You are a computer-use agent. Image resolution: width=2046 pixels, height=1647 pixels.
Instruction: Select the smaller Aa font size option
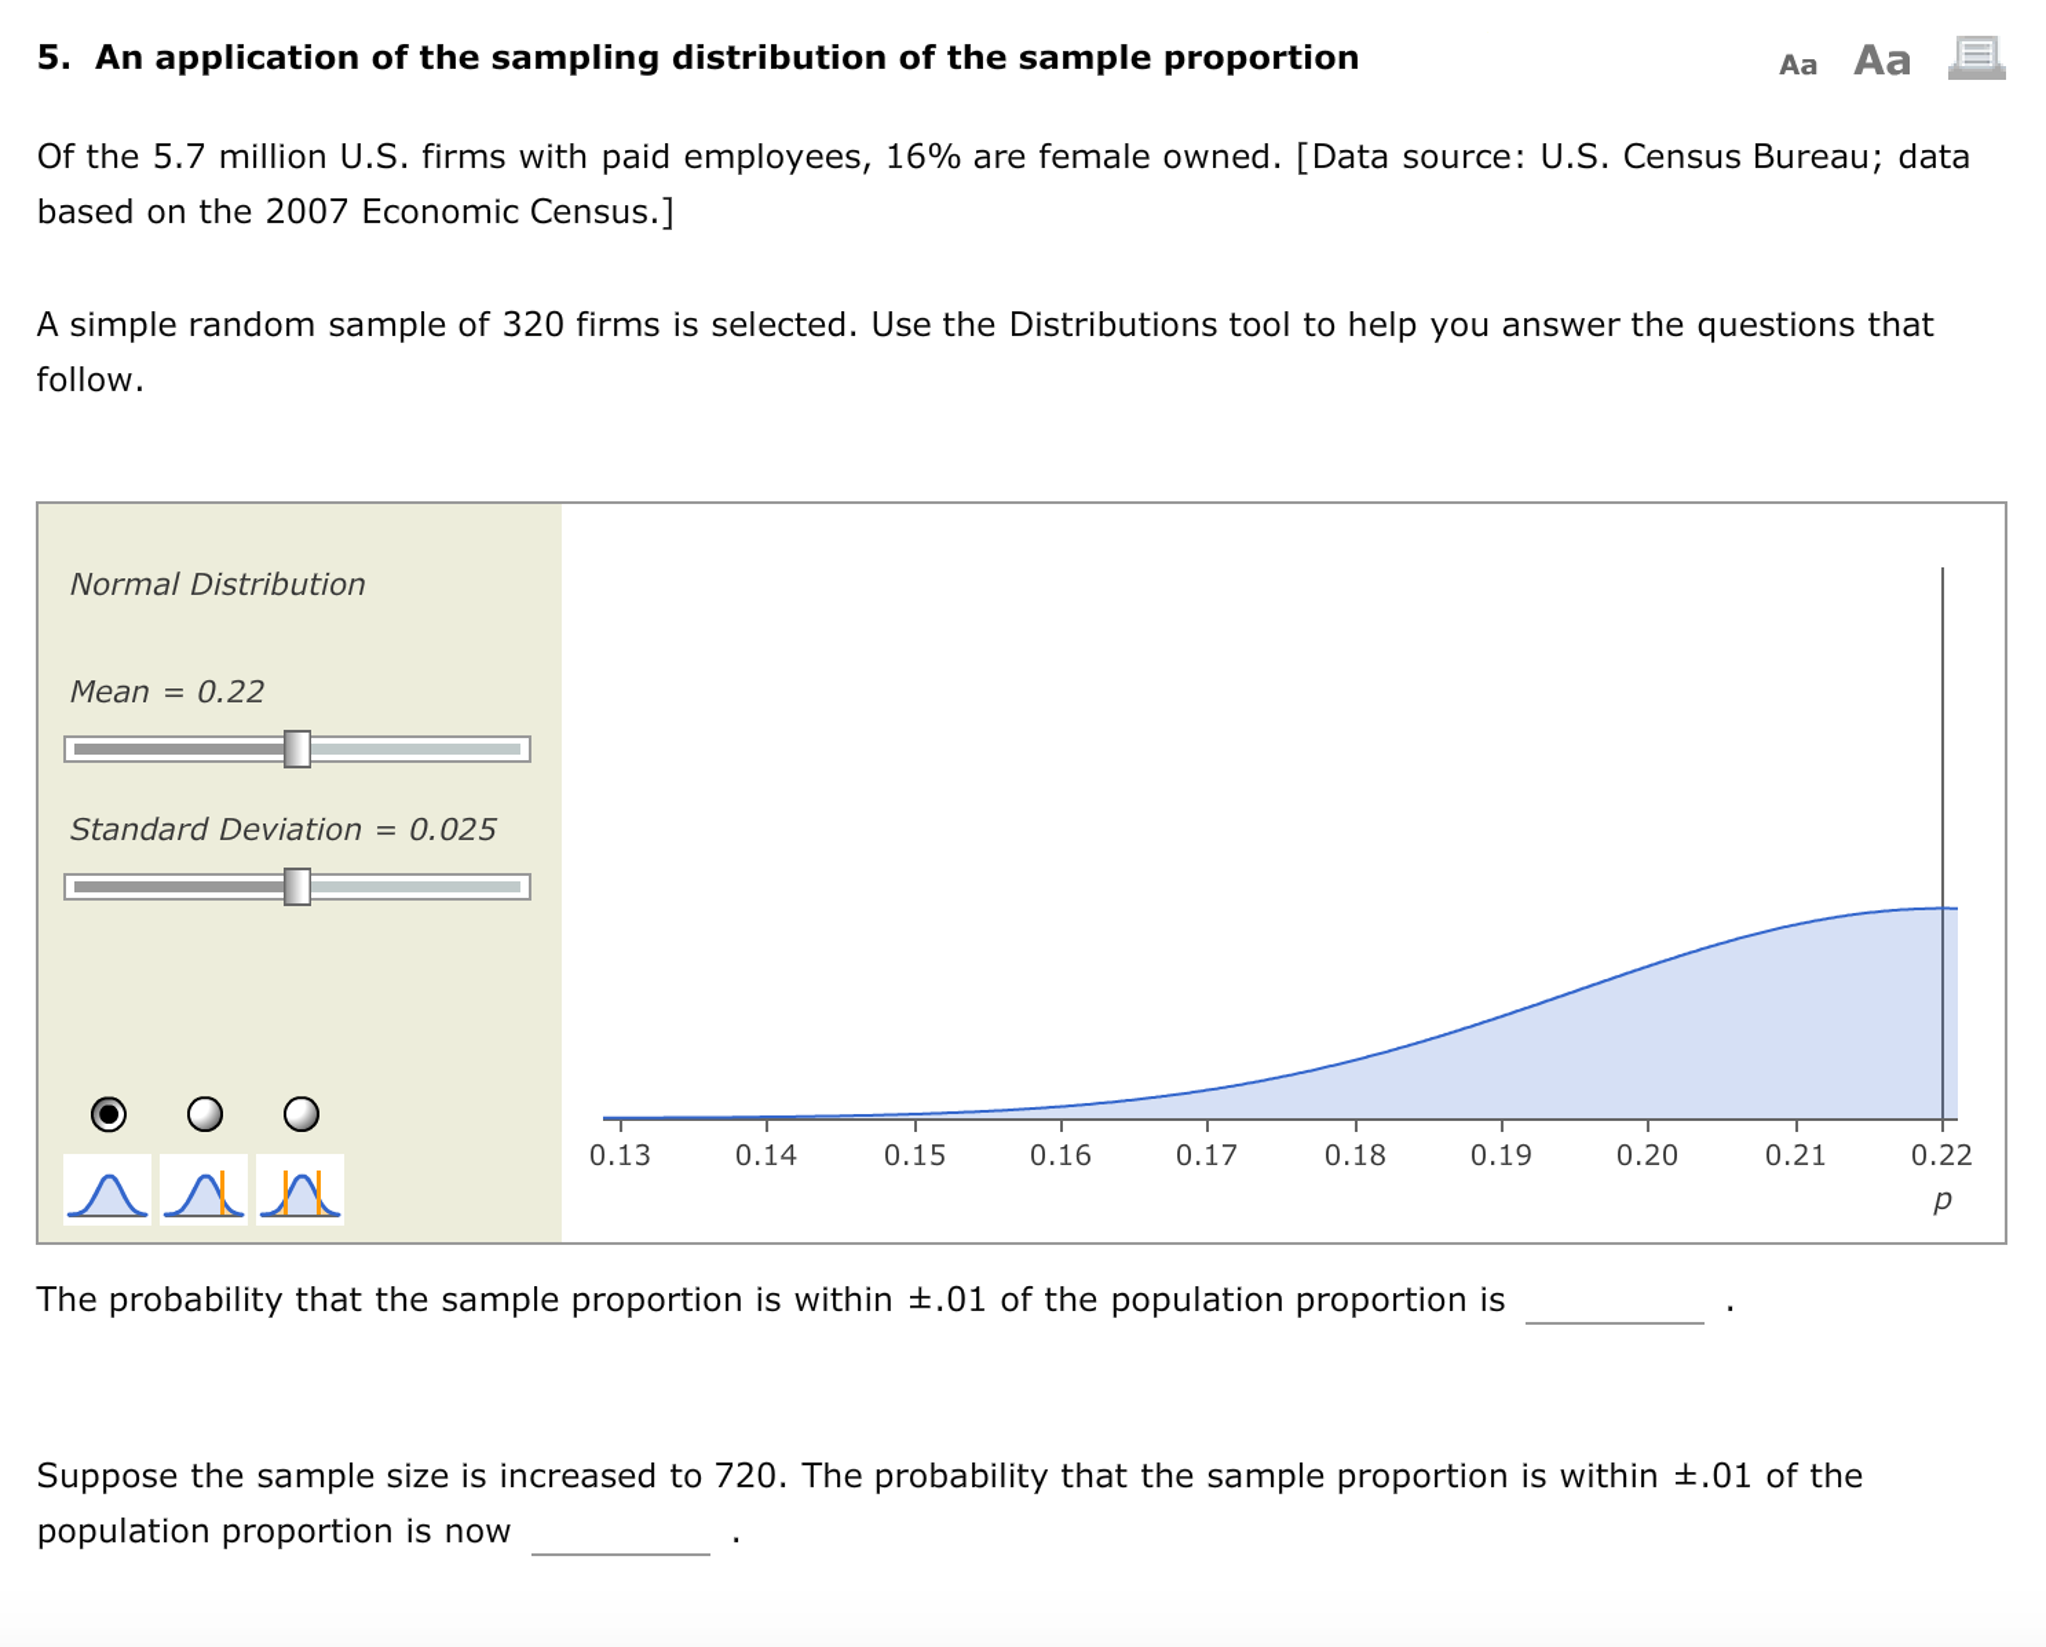pos(1800,64)
